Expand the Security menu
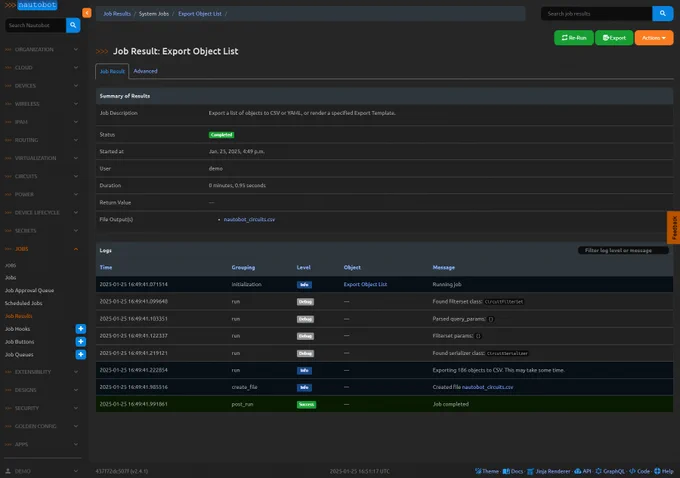680x478 pixels. coord(42,408)
